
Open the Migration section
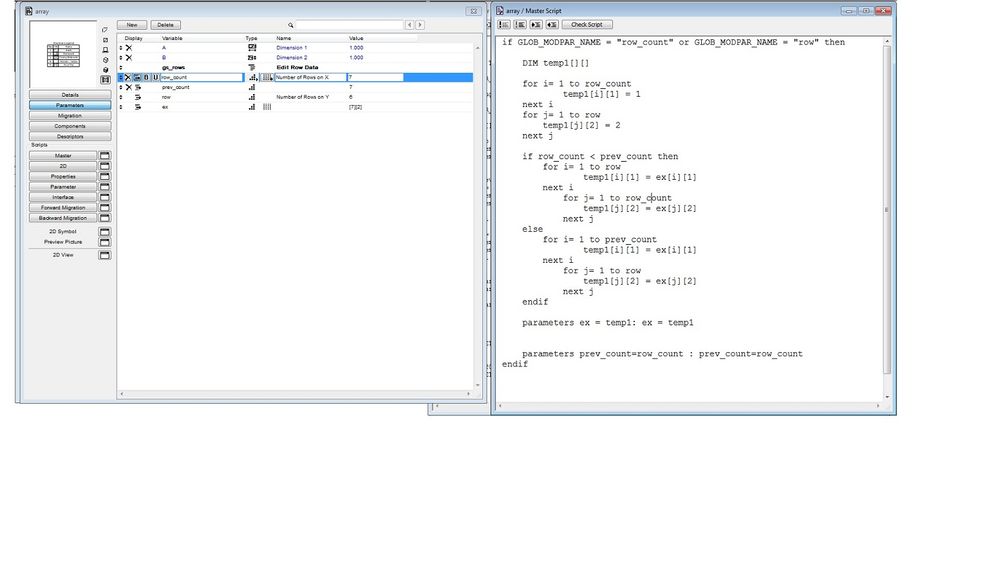coord(70,116)
